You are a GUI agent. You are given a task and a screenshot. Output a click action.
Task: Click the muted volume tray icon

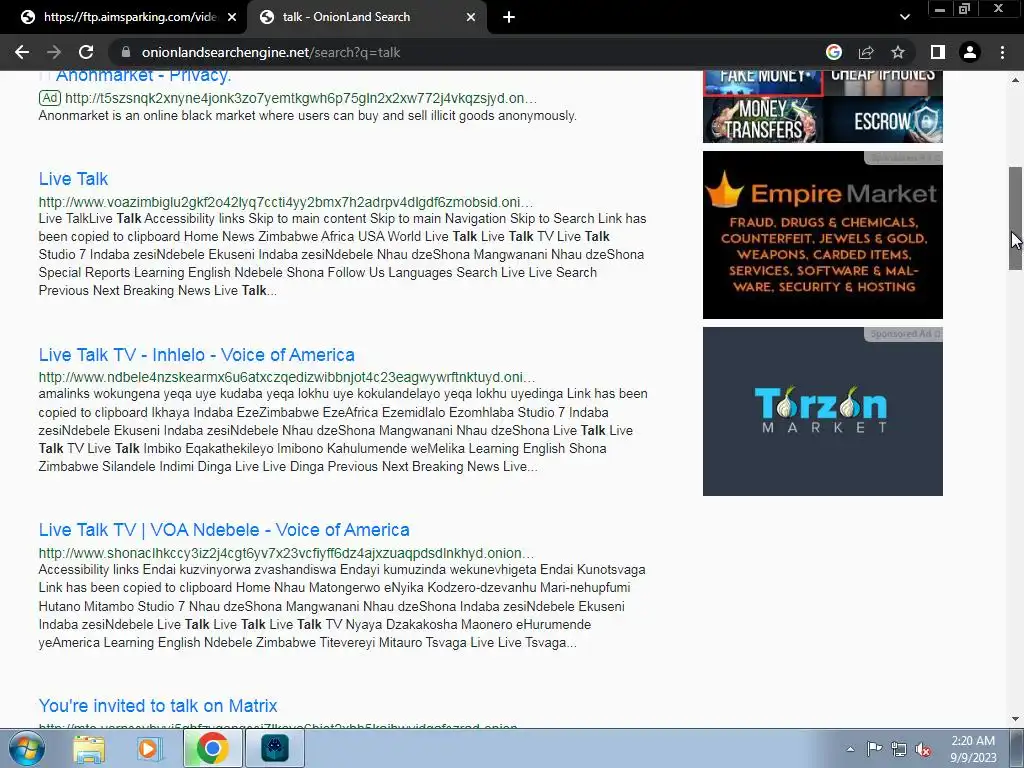click(923, 749)
